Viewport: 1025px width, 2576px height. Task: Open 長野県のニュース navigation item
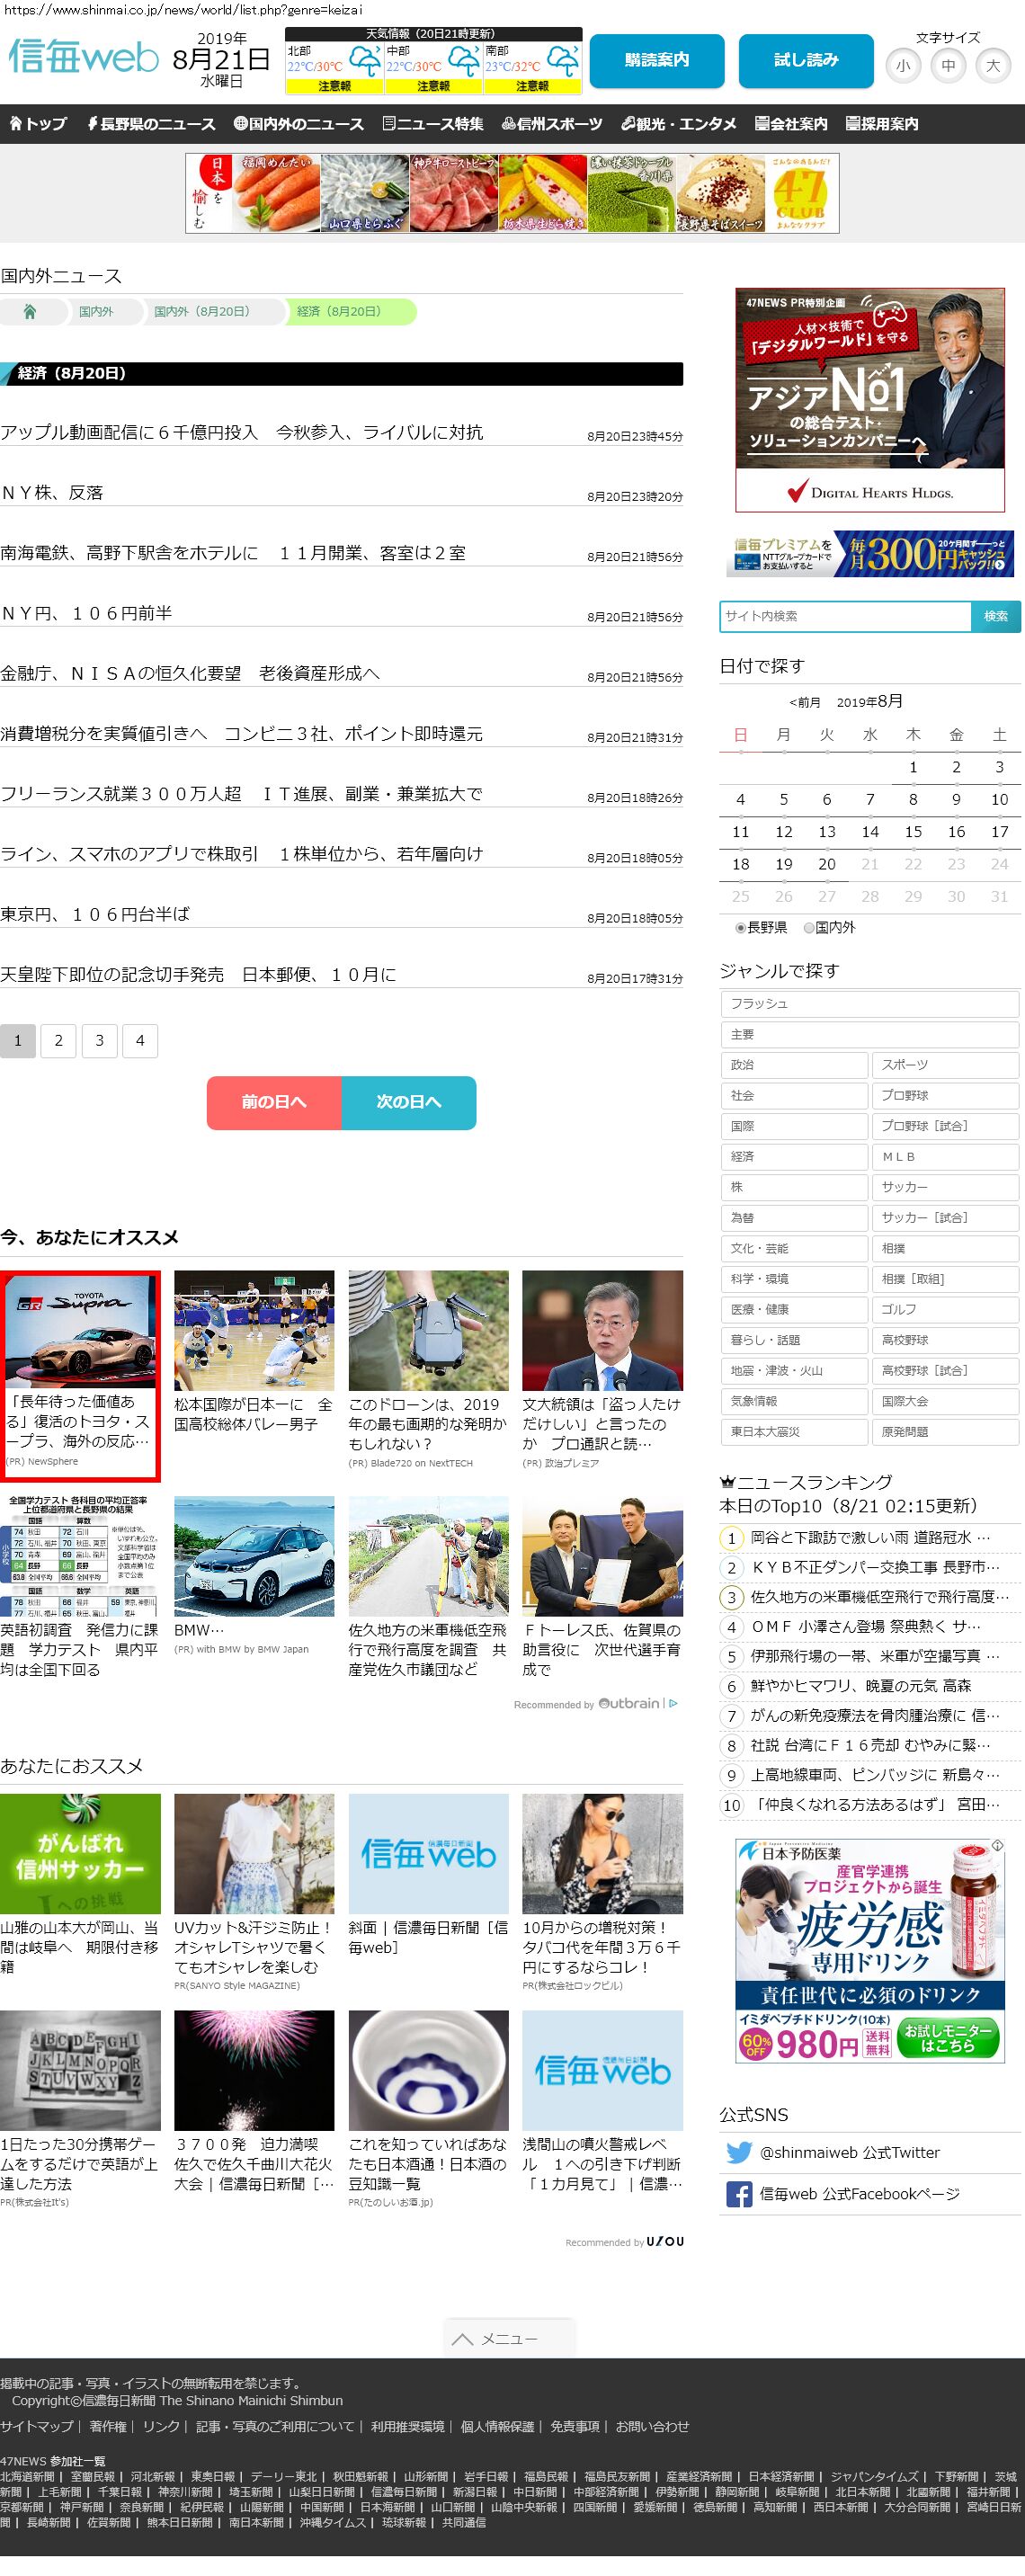point(151,124)
